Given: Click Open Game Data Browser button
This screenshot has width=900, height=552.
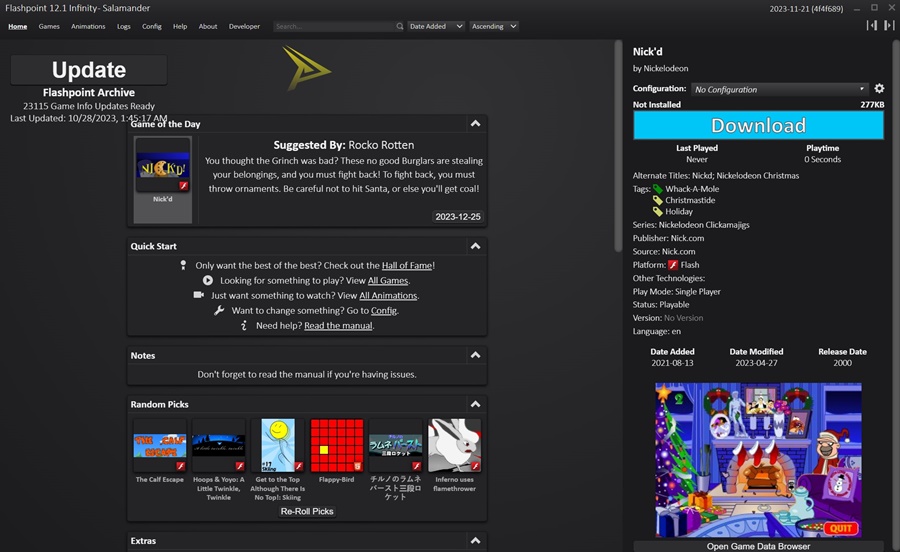Looking at the screenshot, I should 758,546.
